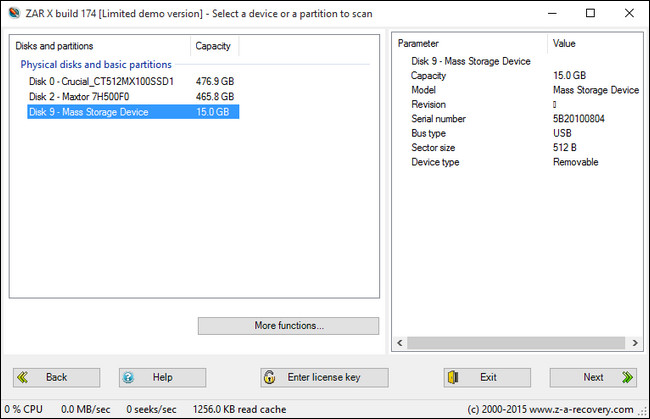
Task: Click the left scroll arrow in parameter panel
Action: (400, 343)
